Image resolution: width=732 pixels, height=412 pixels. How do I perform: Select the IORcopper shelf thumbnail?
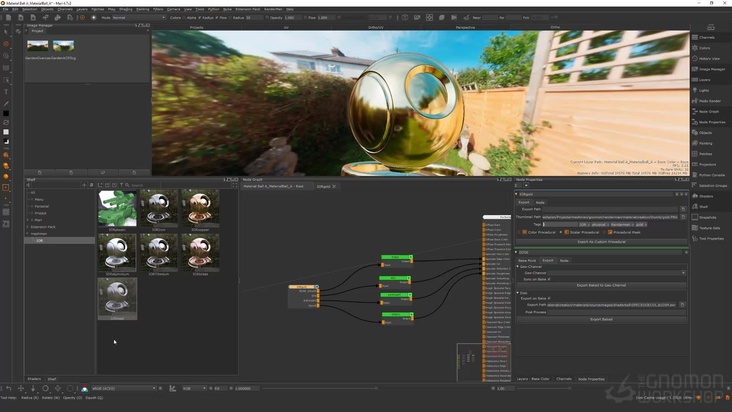[x=200, y=209]
